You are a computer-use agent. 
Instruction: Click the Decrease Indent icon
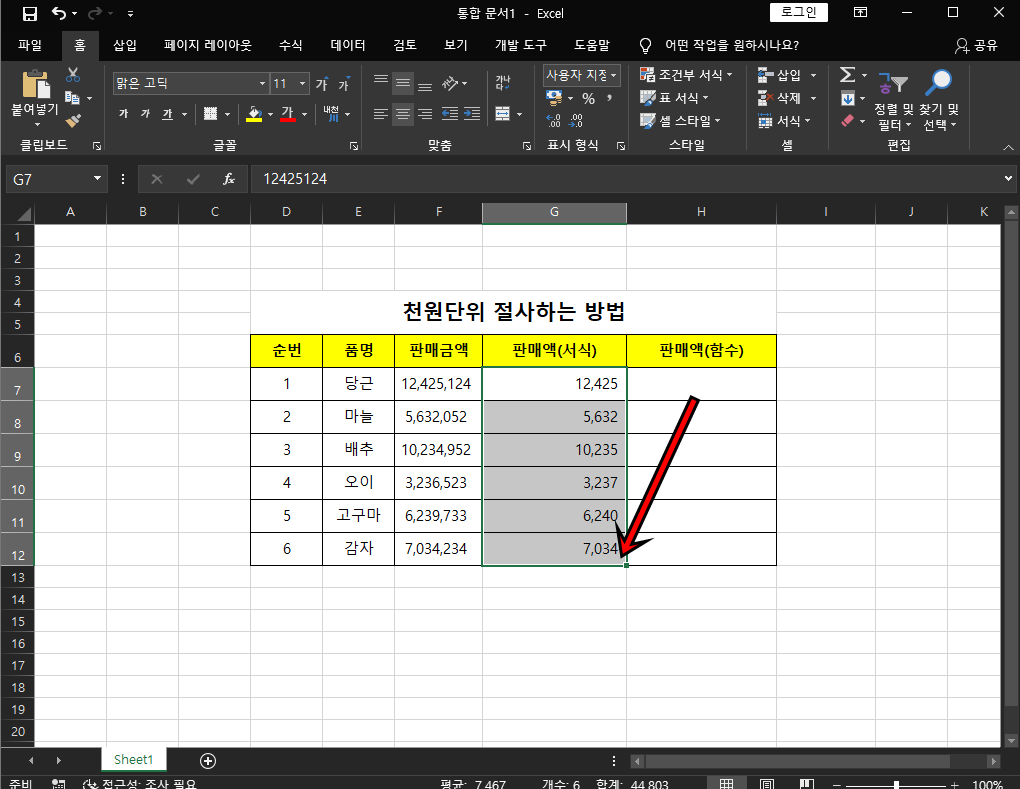[x=450, y=114]
